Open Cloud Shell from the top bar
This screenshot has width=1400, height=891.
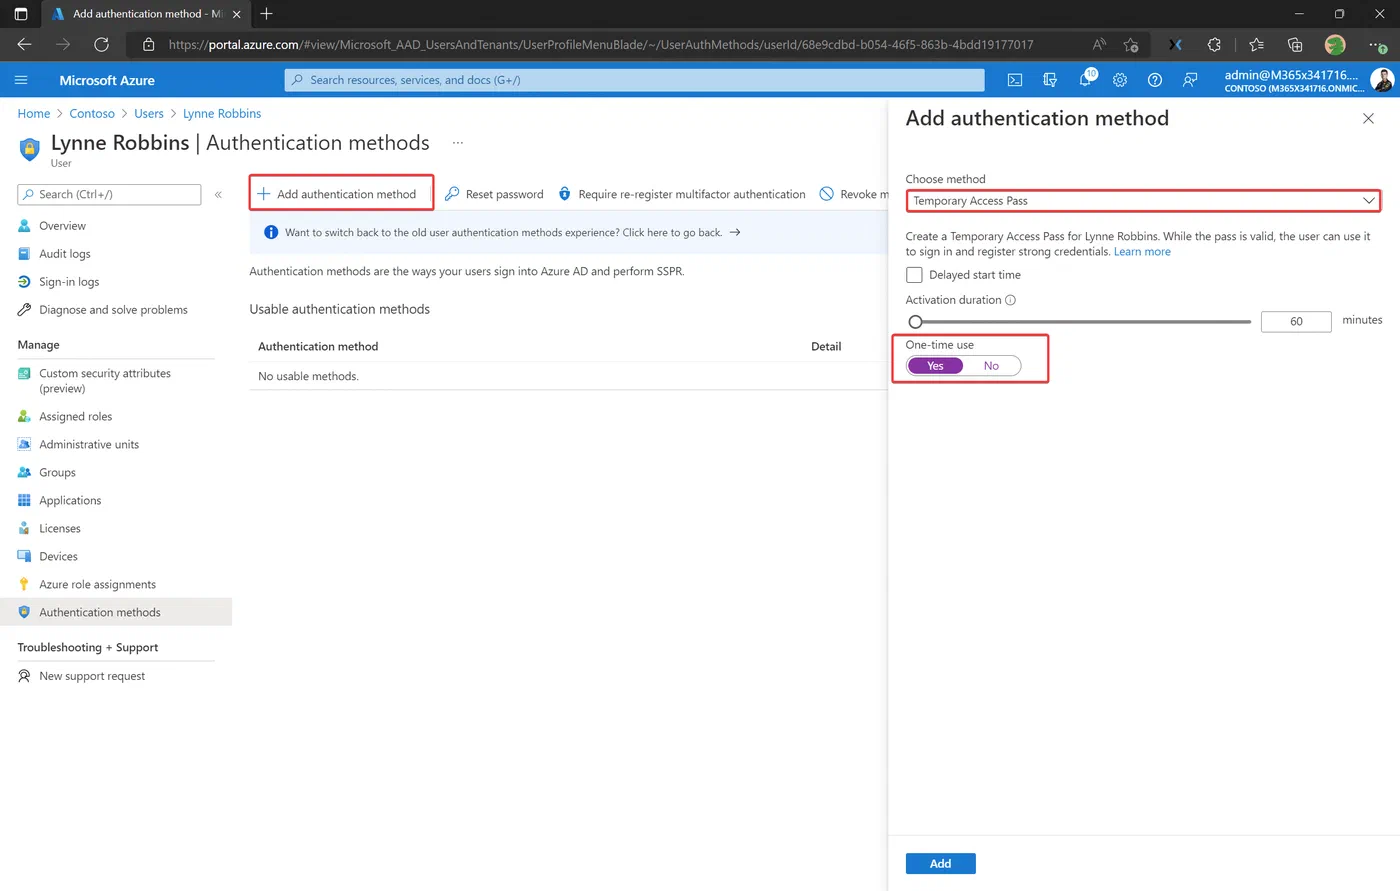[1014, 80]
